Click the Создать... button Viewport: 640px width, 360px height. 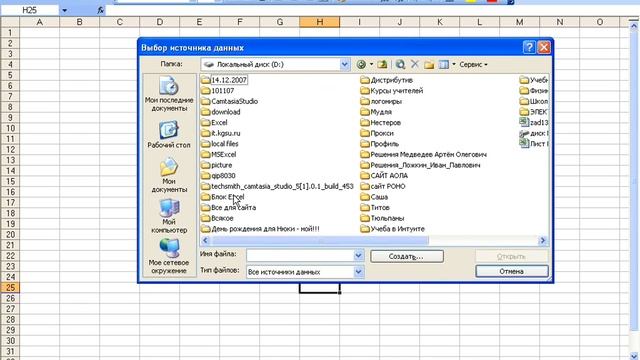click(407, 256)
